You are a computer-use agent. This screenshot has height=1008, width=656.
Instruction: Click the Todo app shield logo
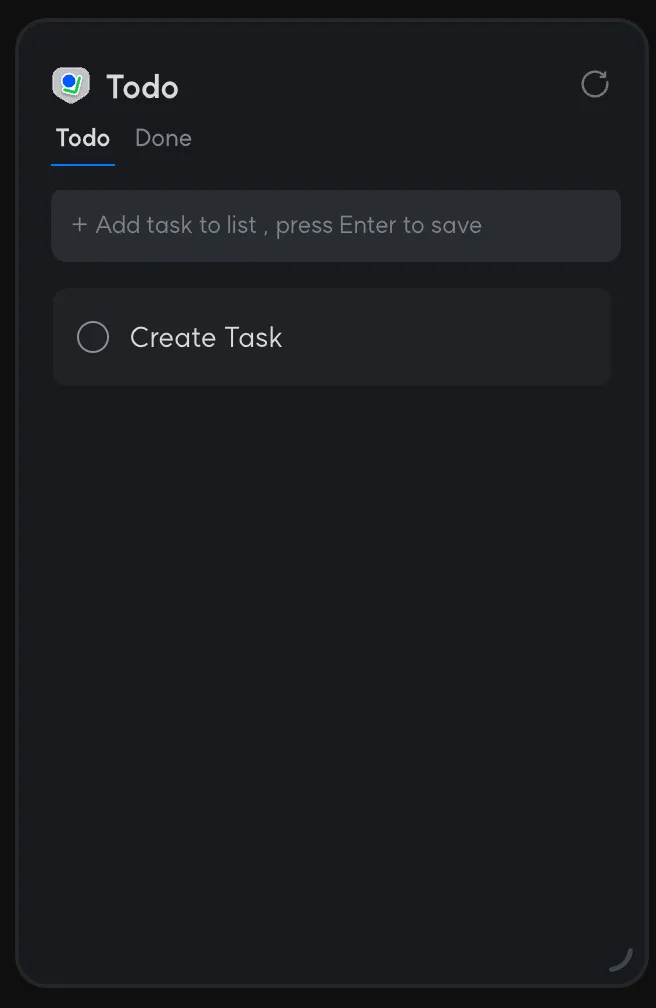tap(71, 86)
